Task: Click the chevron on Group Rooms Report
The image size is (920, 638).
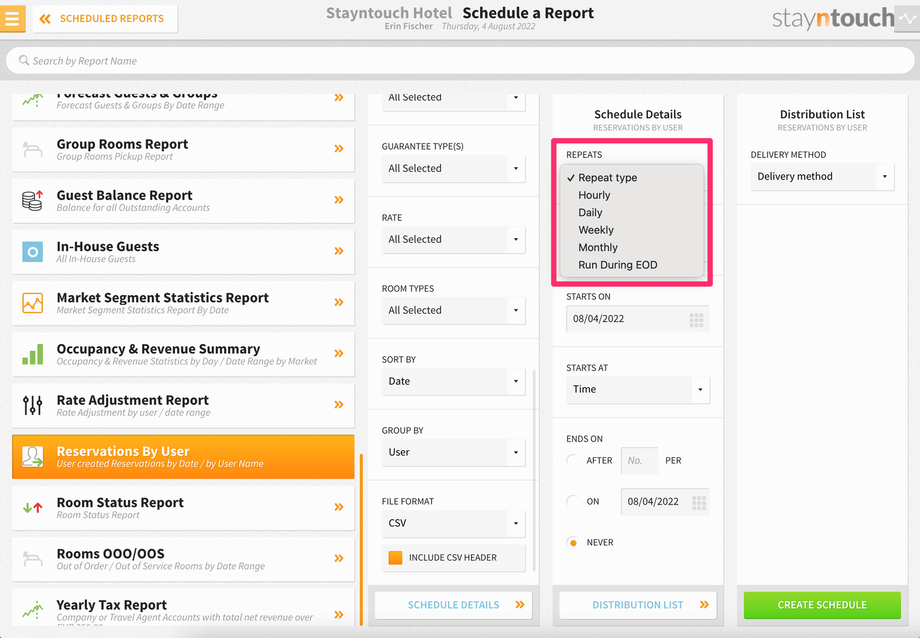Action: 339,148
